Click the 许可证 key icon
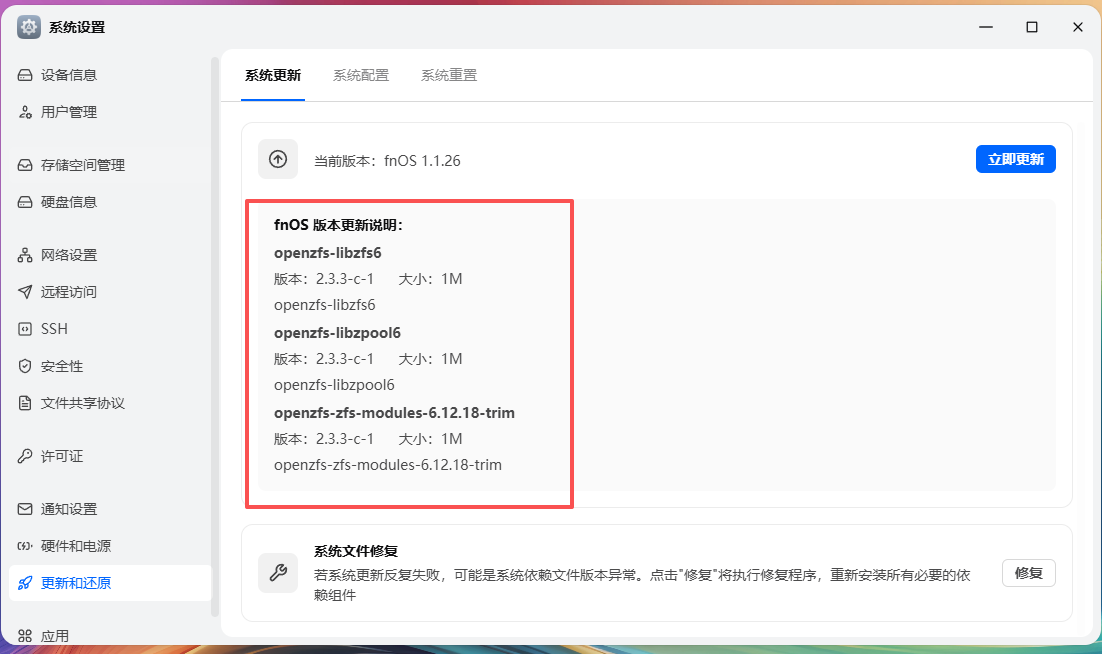Viewport: 1102px width, 654px height. (x=23, y=455)
